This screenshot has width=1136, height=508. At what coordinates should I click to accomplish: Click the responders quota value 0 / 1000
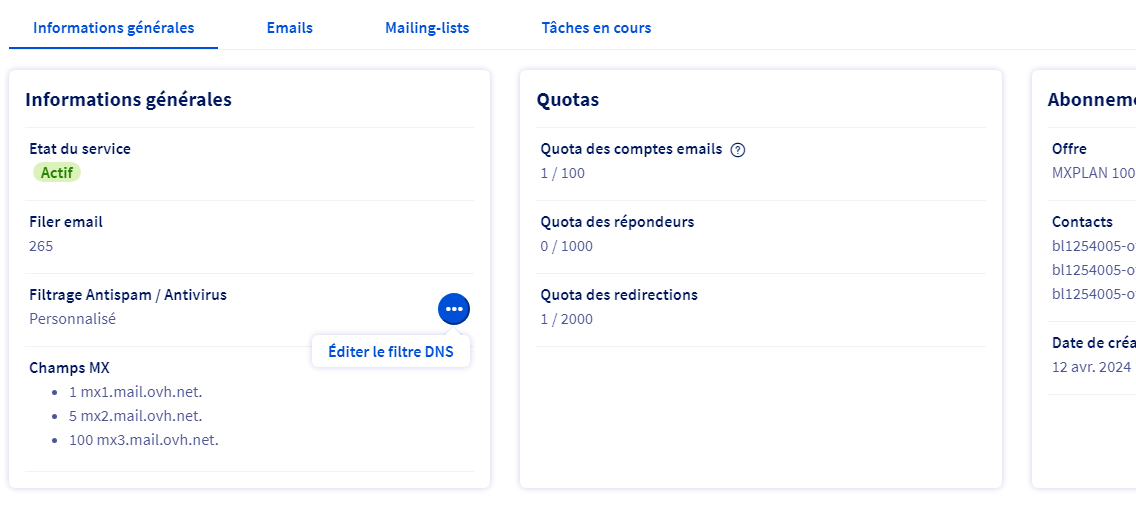pyautogui.click(x=566, y=246)
